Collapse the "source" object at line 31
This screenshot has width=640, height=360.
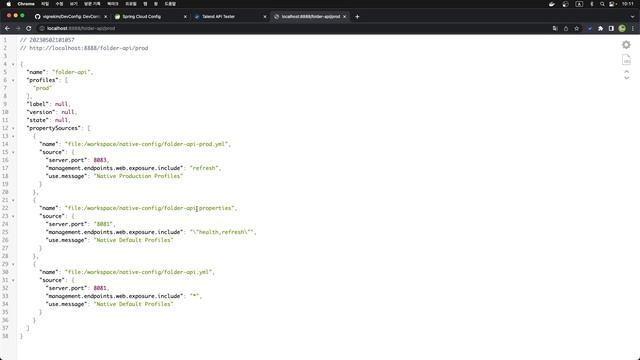13,280
